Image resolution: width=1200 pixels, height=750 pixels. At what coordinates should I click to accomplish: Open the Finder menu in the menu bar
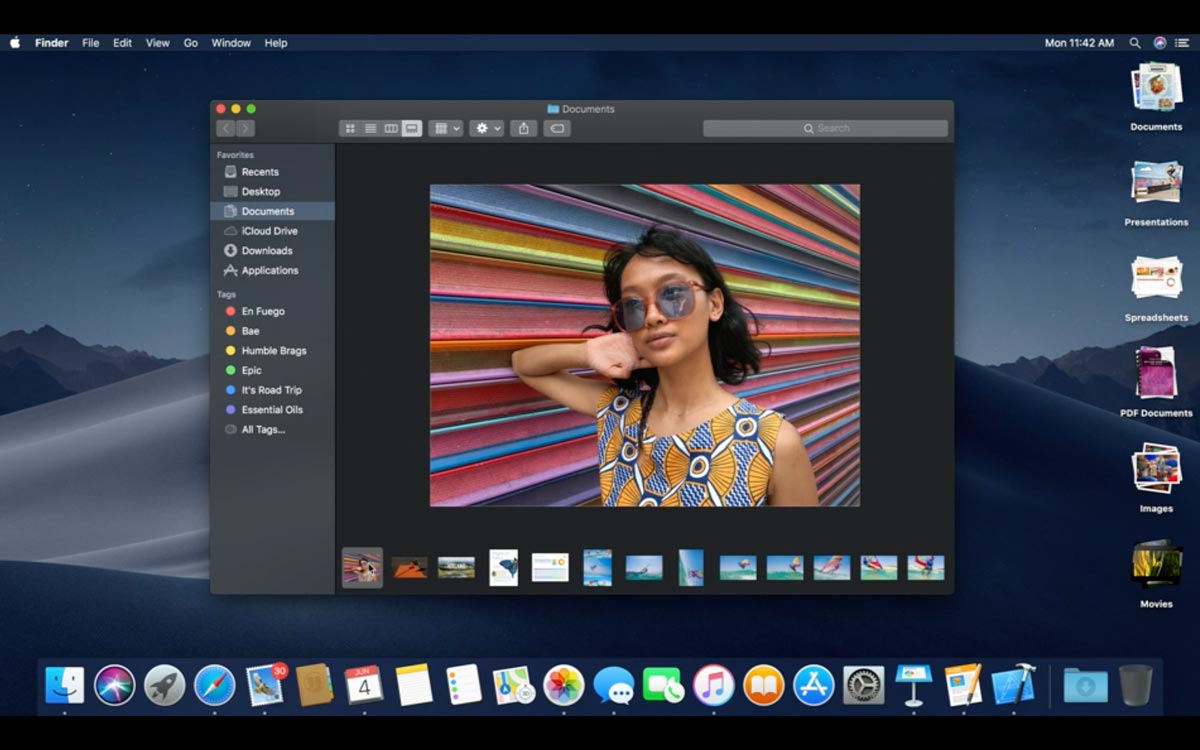tap(51, 43)
